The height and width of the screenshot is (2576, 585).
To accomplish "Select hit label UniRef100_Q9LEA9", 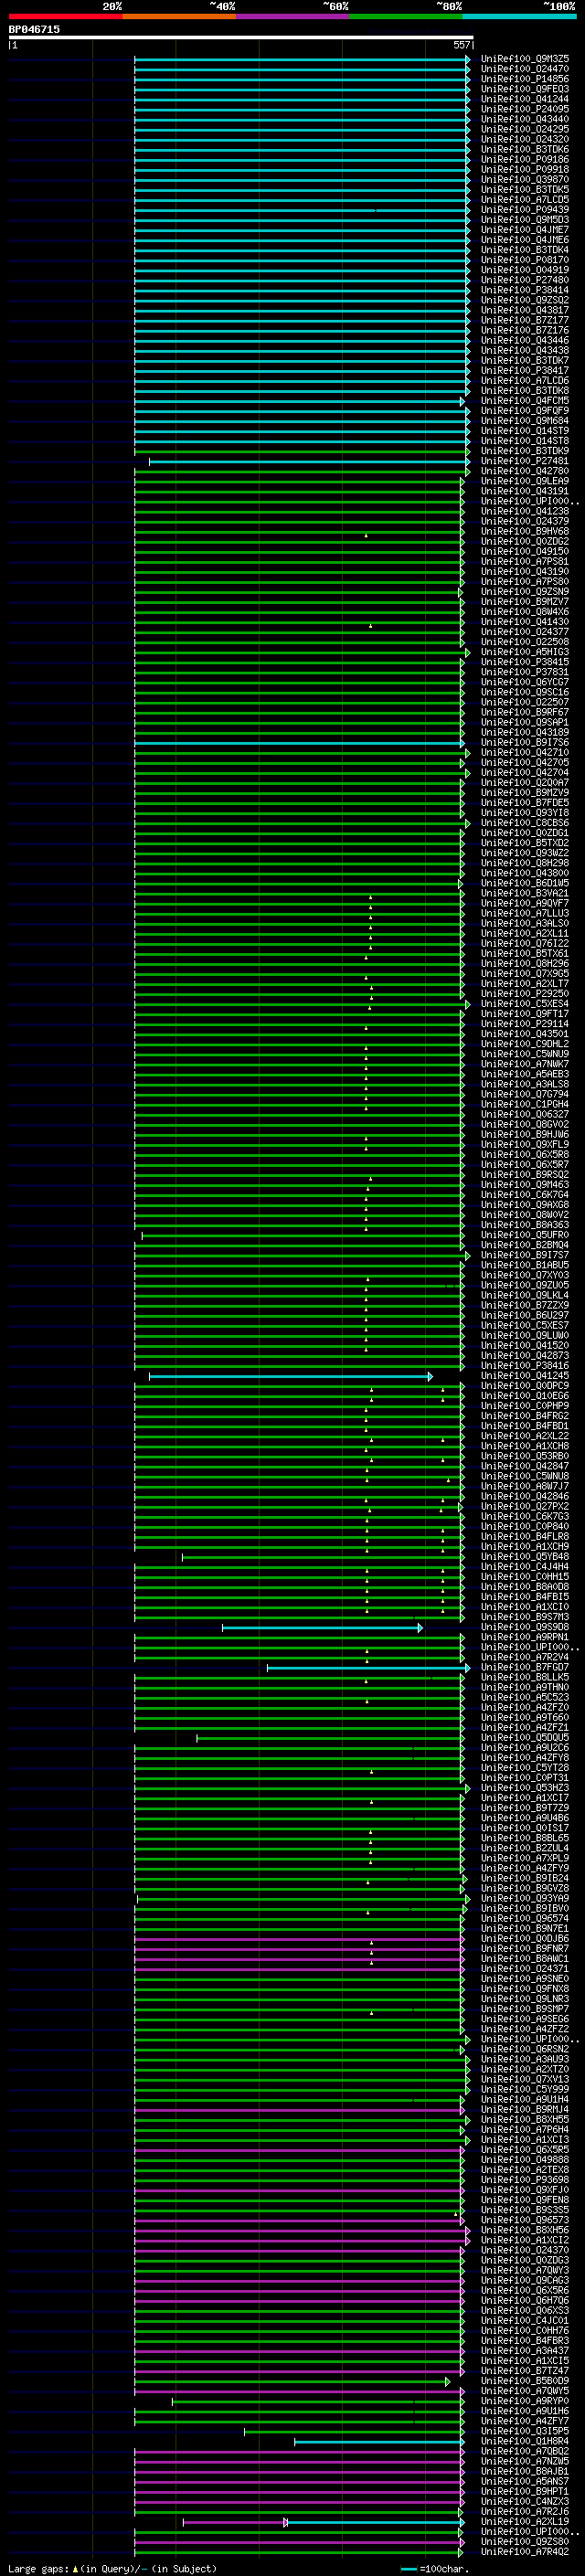I will 525,481.
